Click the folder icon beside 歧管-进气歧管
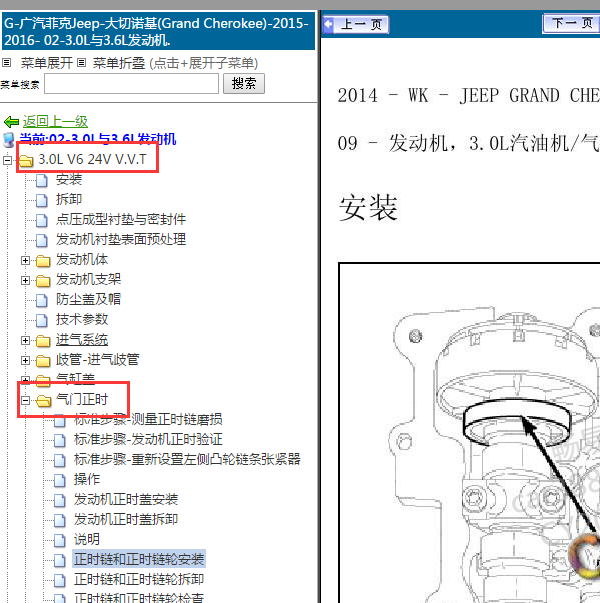This screenshot has width=600, height=603. [43, 360]
